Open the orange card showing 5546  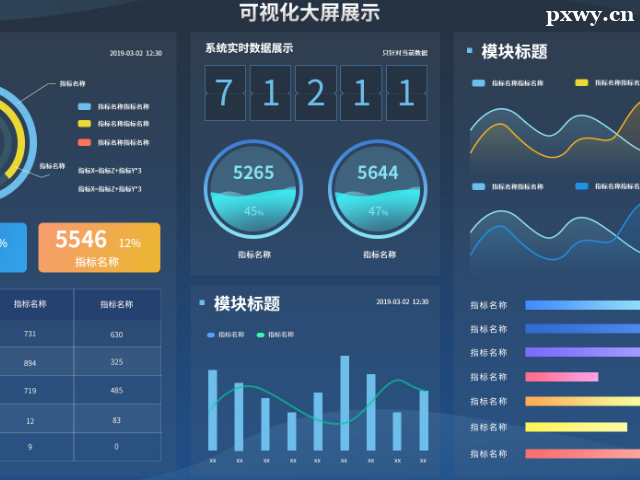[99, 247]
